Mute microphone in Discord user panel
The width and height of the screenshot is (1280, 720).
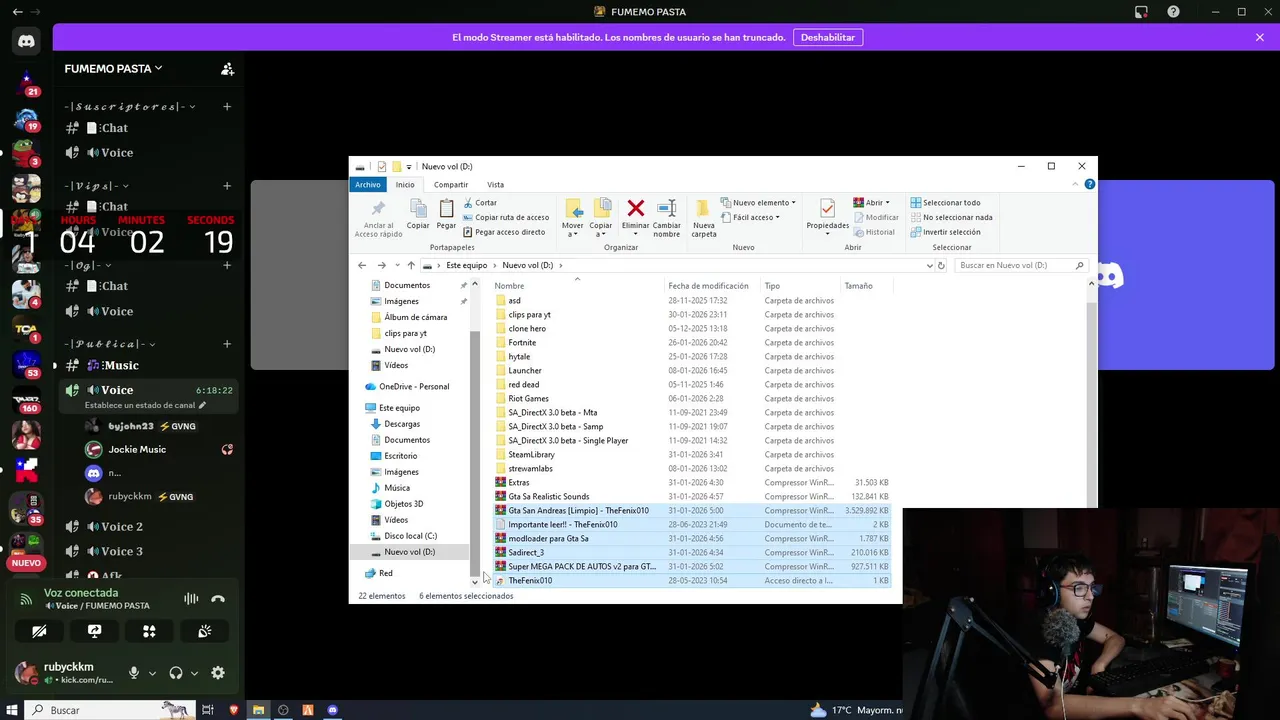point(134,673)
